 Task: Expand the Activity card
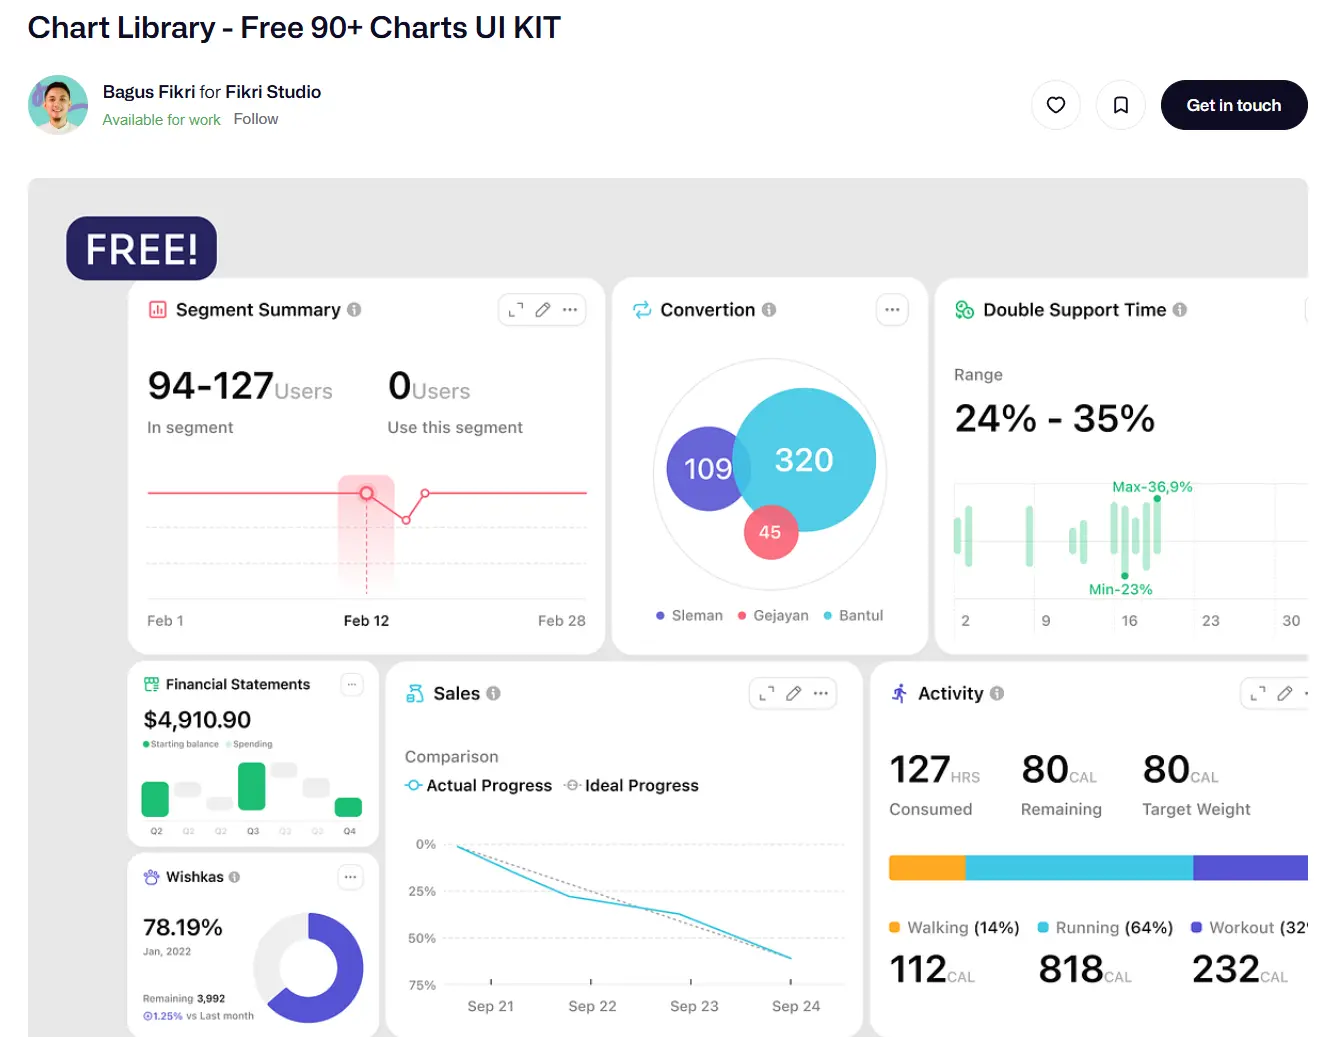1258,693
